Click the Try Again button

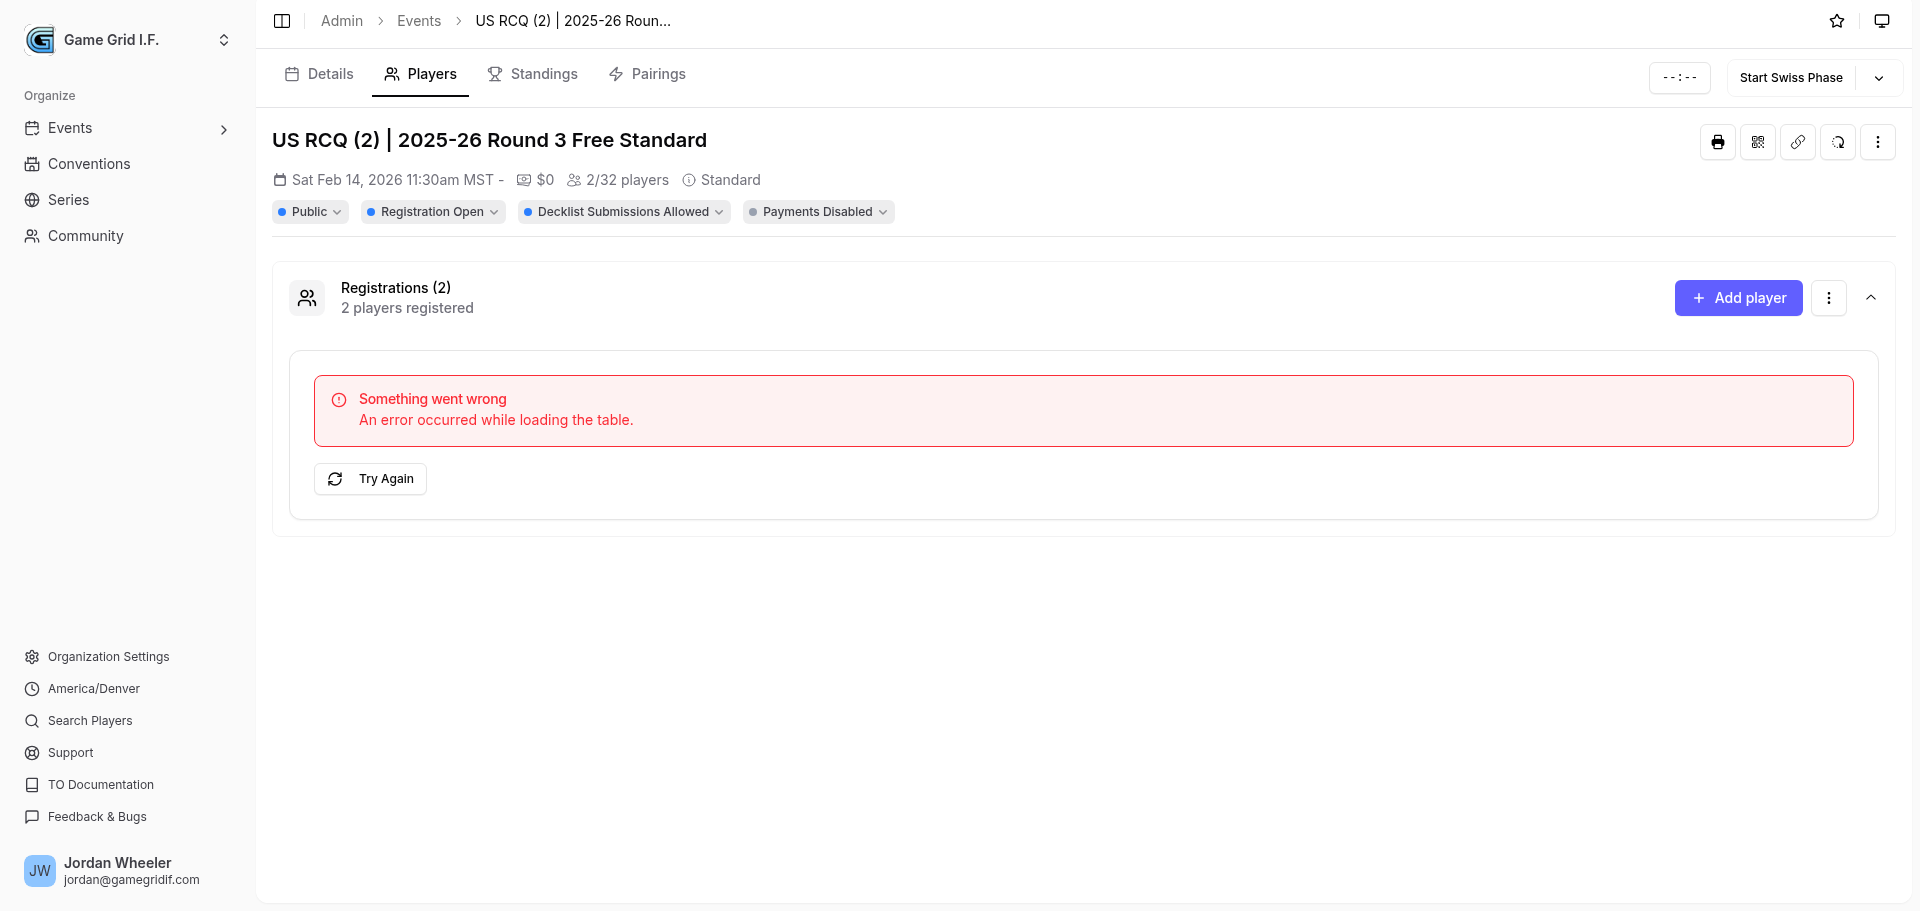tap(370, 479)
